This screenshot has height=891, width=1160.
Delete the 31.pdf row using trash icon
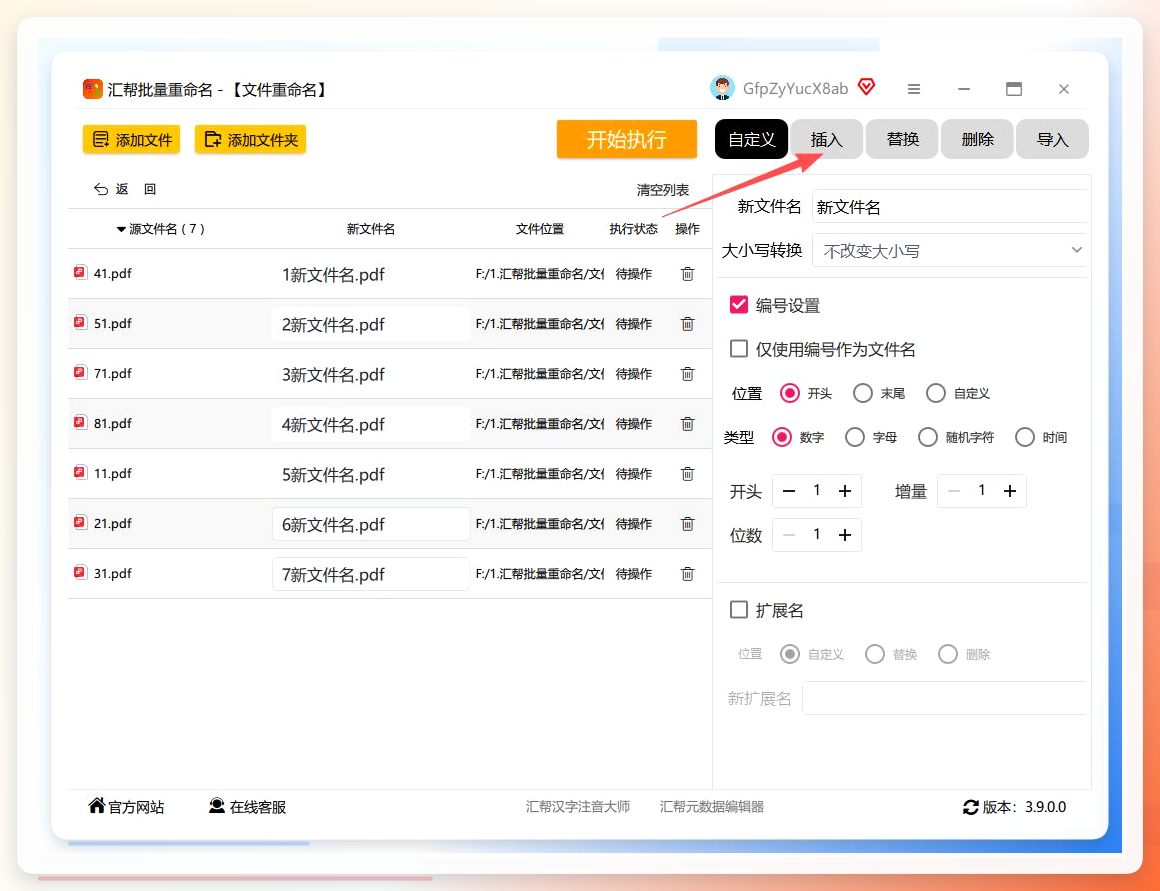[x=687, y=574]
